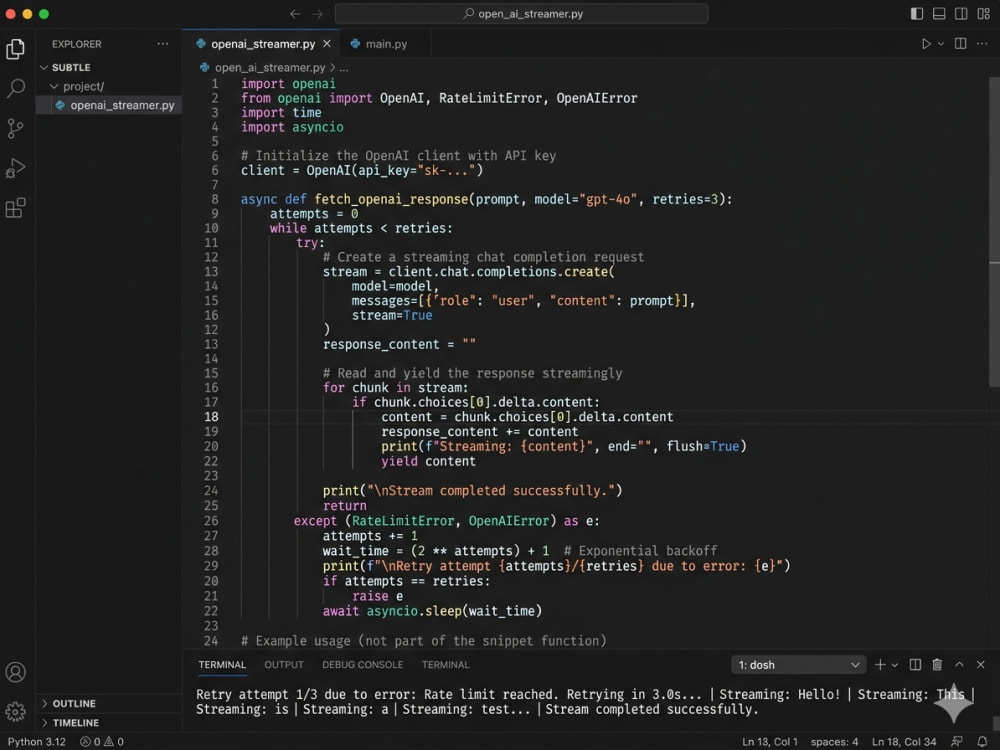
Task: Click 'Ln 18, Col 34' cursor position
Action: tap(904, 742)
